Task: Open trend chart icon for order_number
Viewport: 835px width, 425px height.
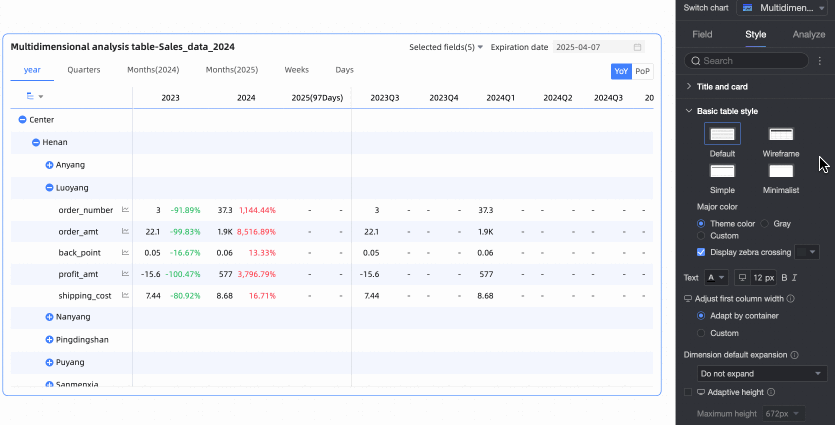Action: 125,210
